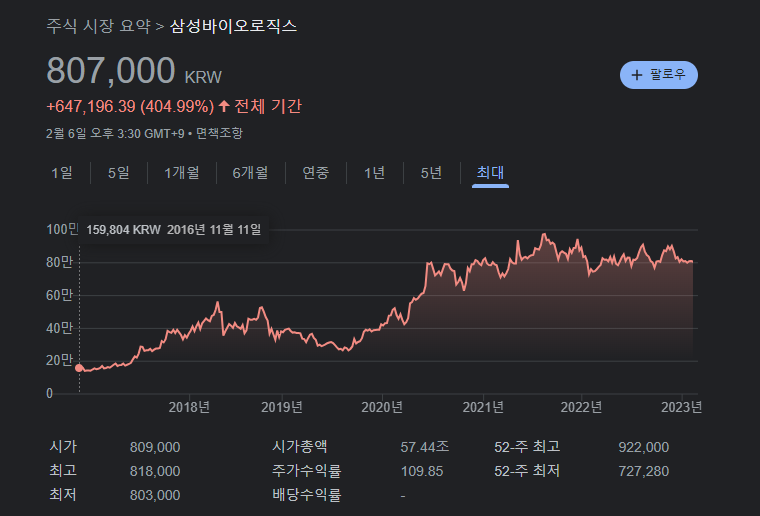Select the 5년 range tab
This screenshot has width=760, height=516.
pos(431,172)
